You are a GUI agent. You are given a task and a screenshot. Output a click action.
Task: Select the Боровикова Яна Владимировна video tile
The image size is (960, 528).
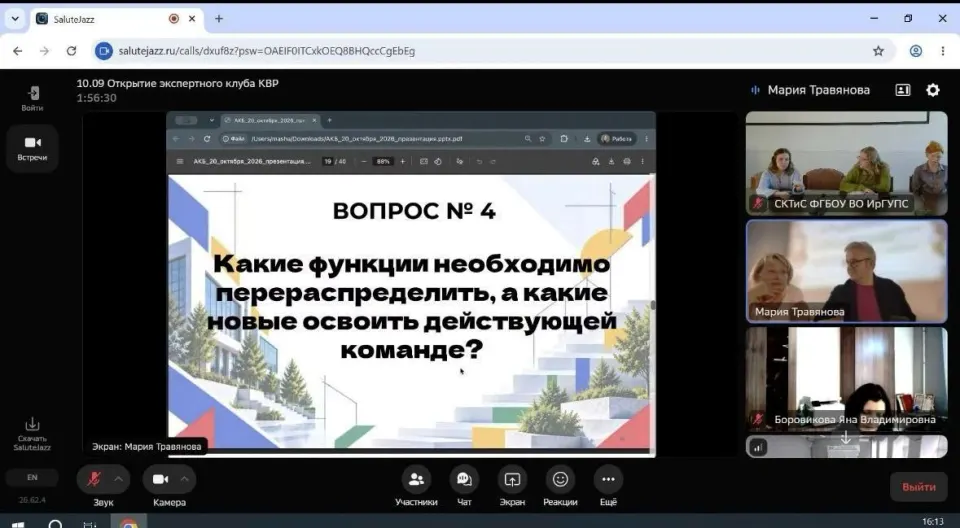point(846,379)
